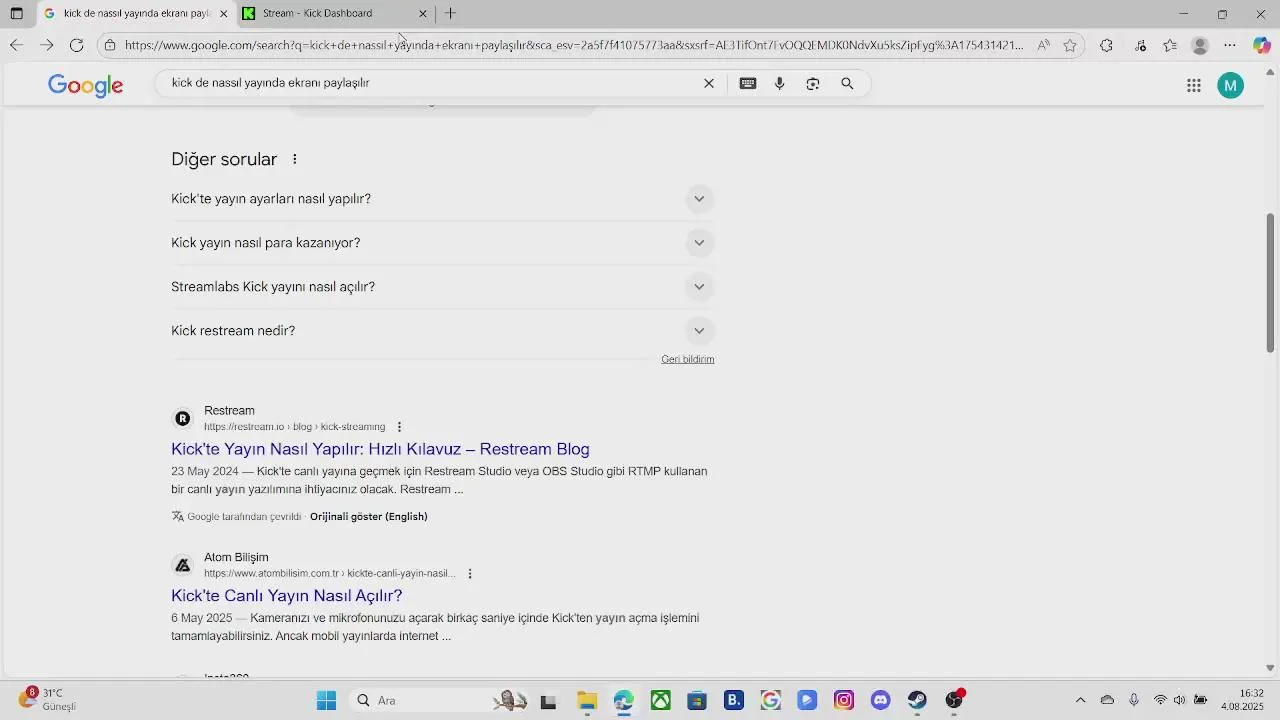Open Microsoft Store from taskbar
Viewport: 1280px width, 720px height.
(x=697, y=700)
